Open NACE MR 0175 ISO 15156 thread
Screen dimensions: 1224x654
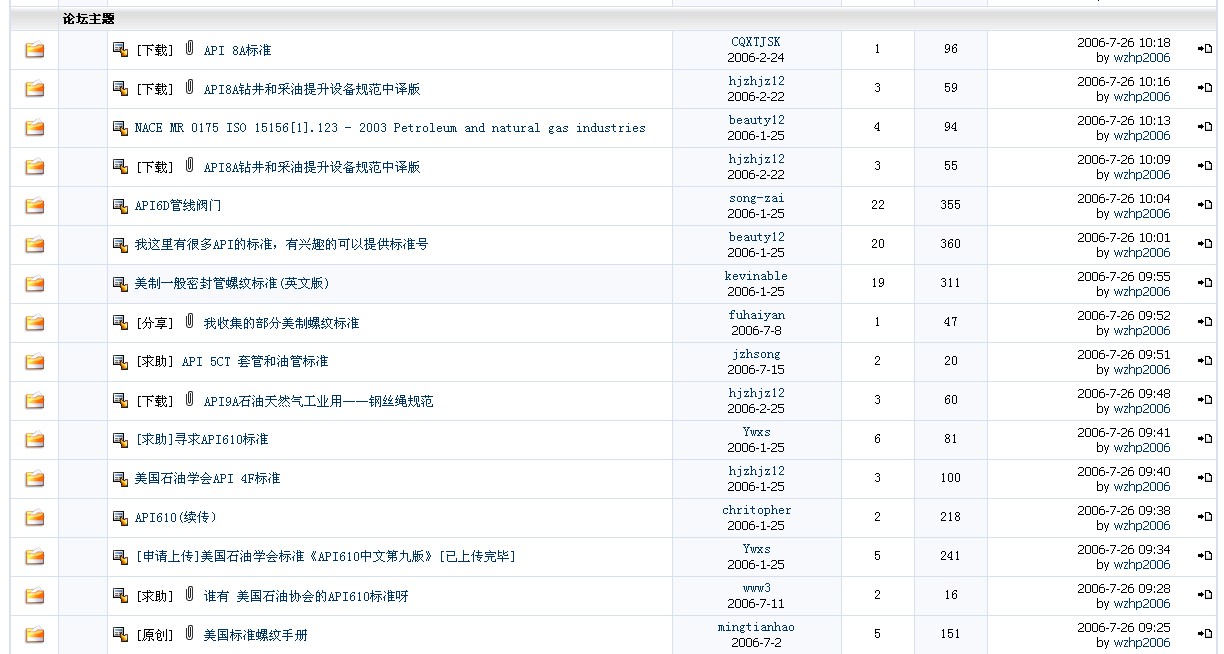point(390,128)
